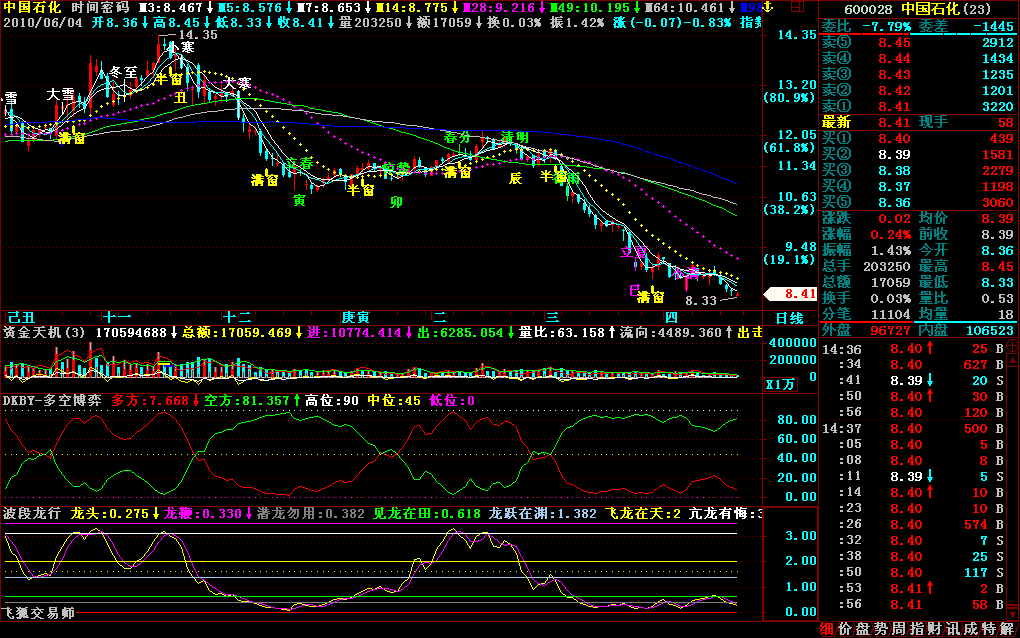
Task: Click the 半仓 marker near 14.35 peak
Action: [x=170, y=78]
